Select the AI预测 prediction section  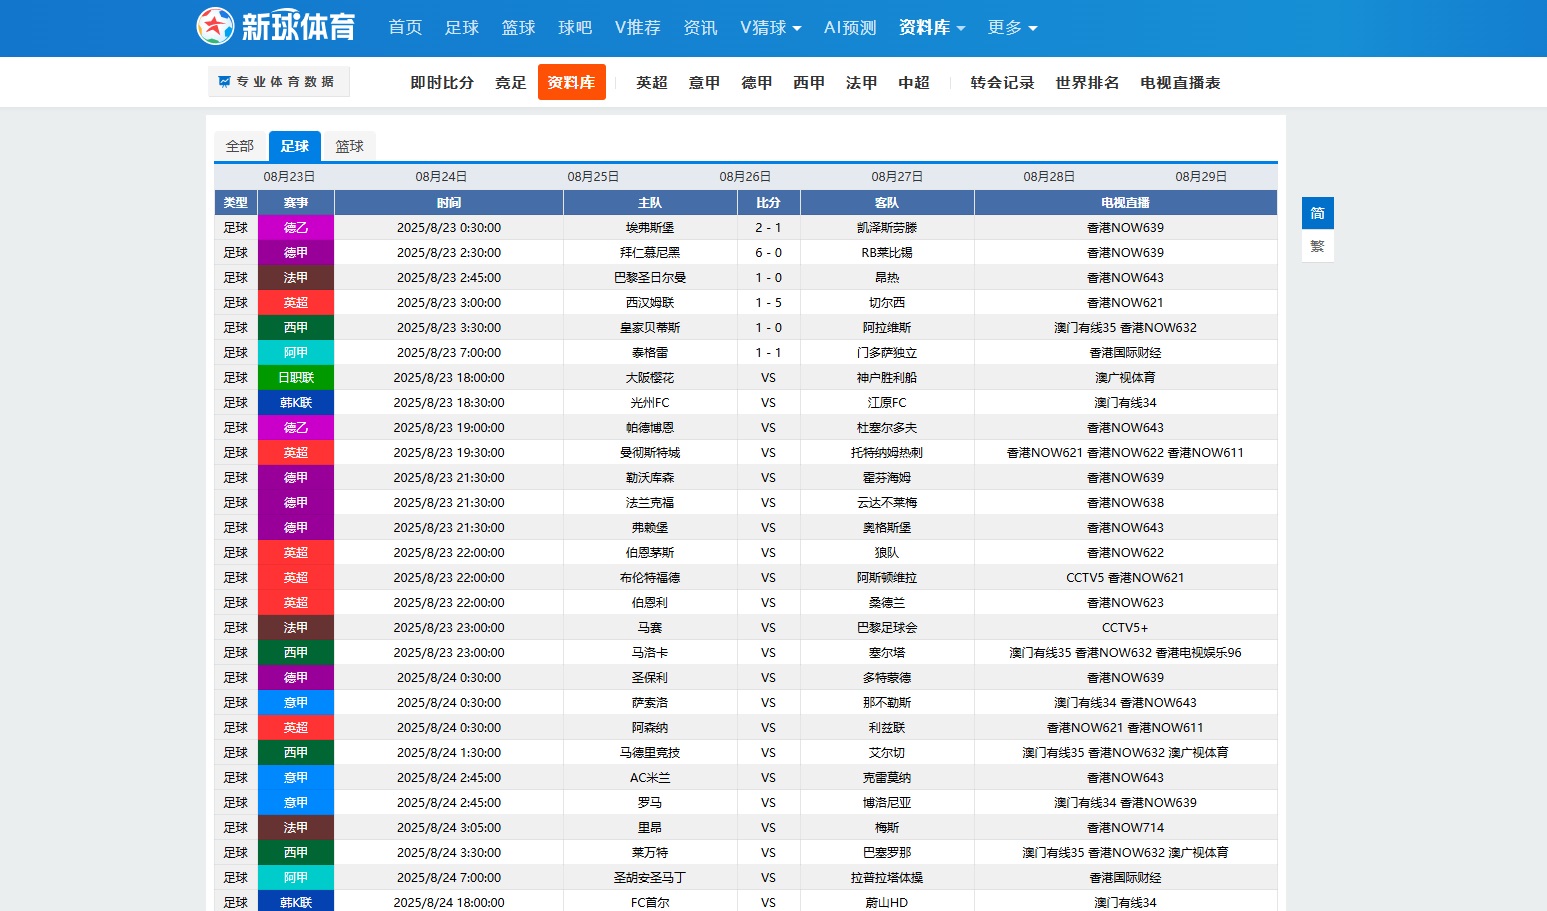click(x=848, y=28)
